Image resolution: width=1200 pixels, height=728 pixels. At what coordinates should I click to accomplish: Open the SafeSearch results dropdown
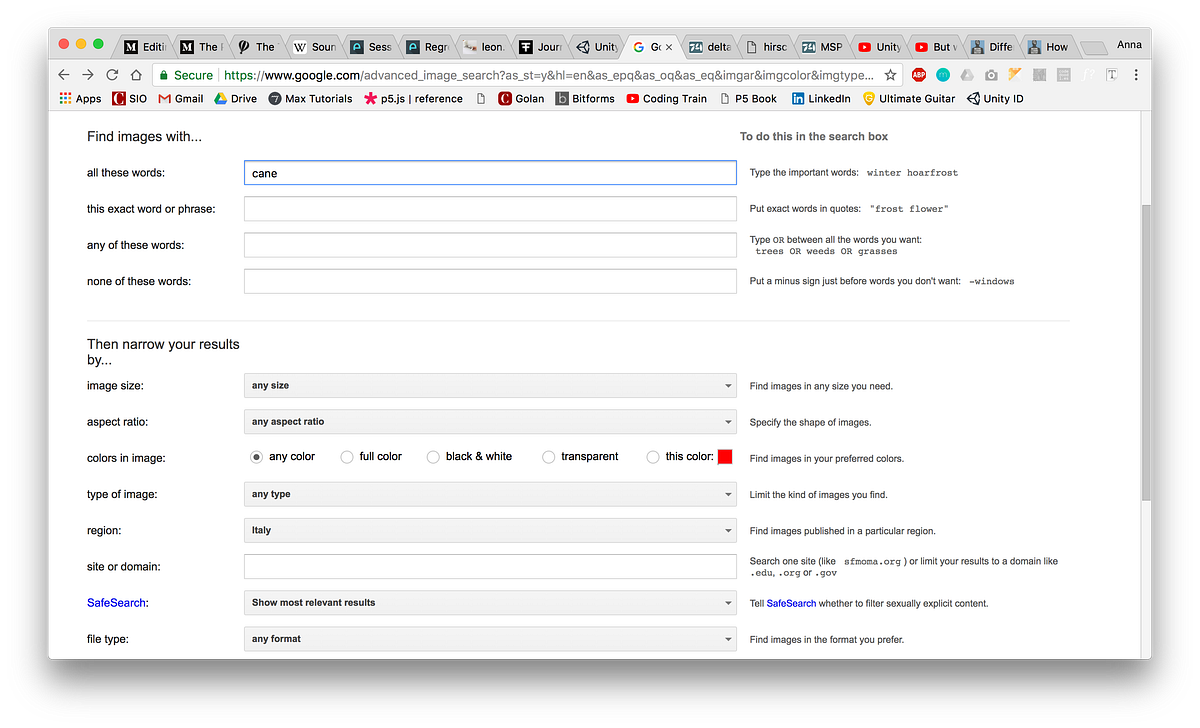point(490,602)
